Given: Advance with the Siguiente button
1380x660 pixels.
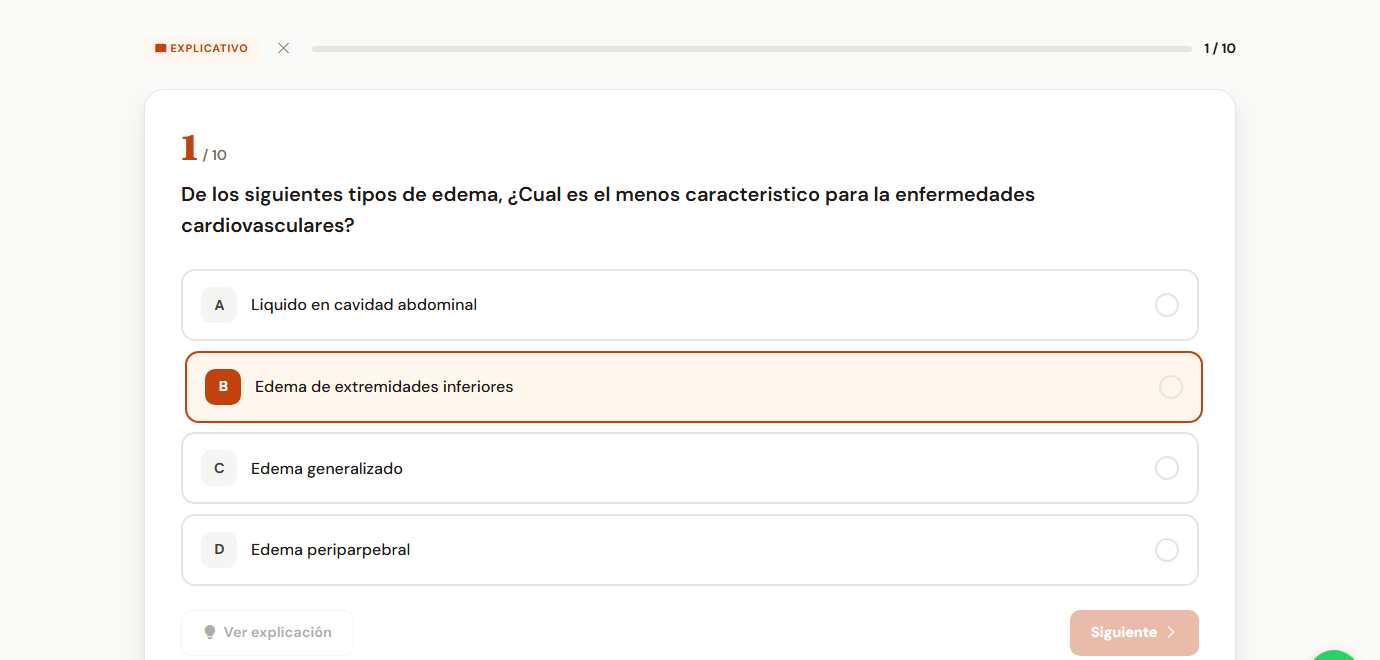Looking at the screenshot, I should click(1134, 632).
